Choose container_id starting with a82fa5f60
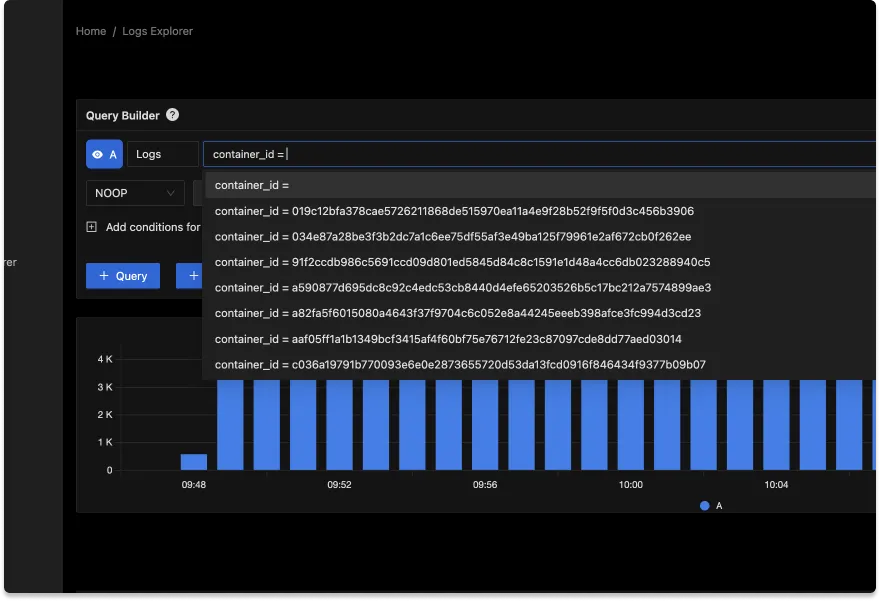Viewport: 880px width, 601px height. coord(540,313)
